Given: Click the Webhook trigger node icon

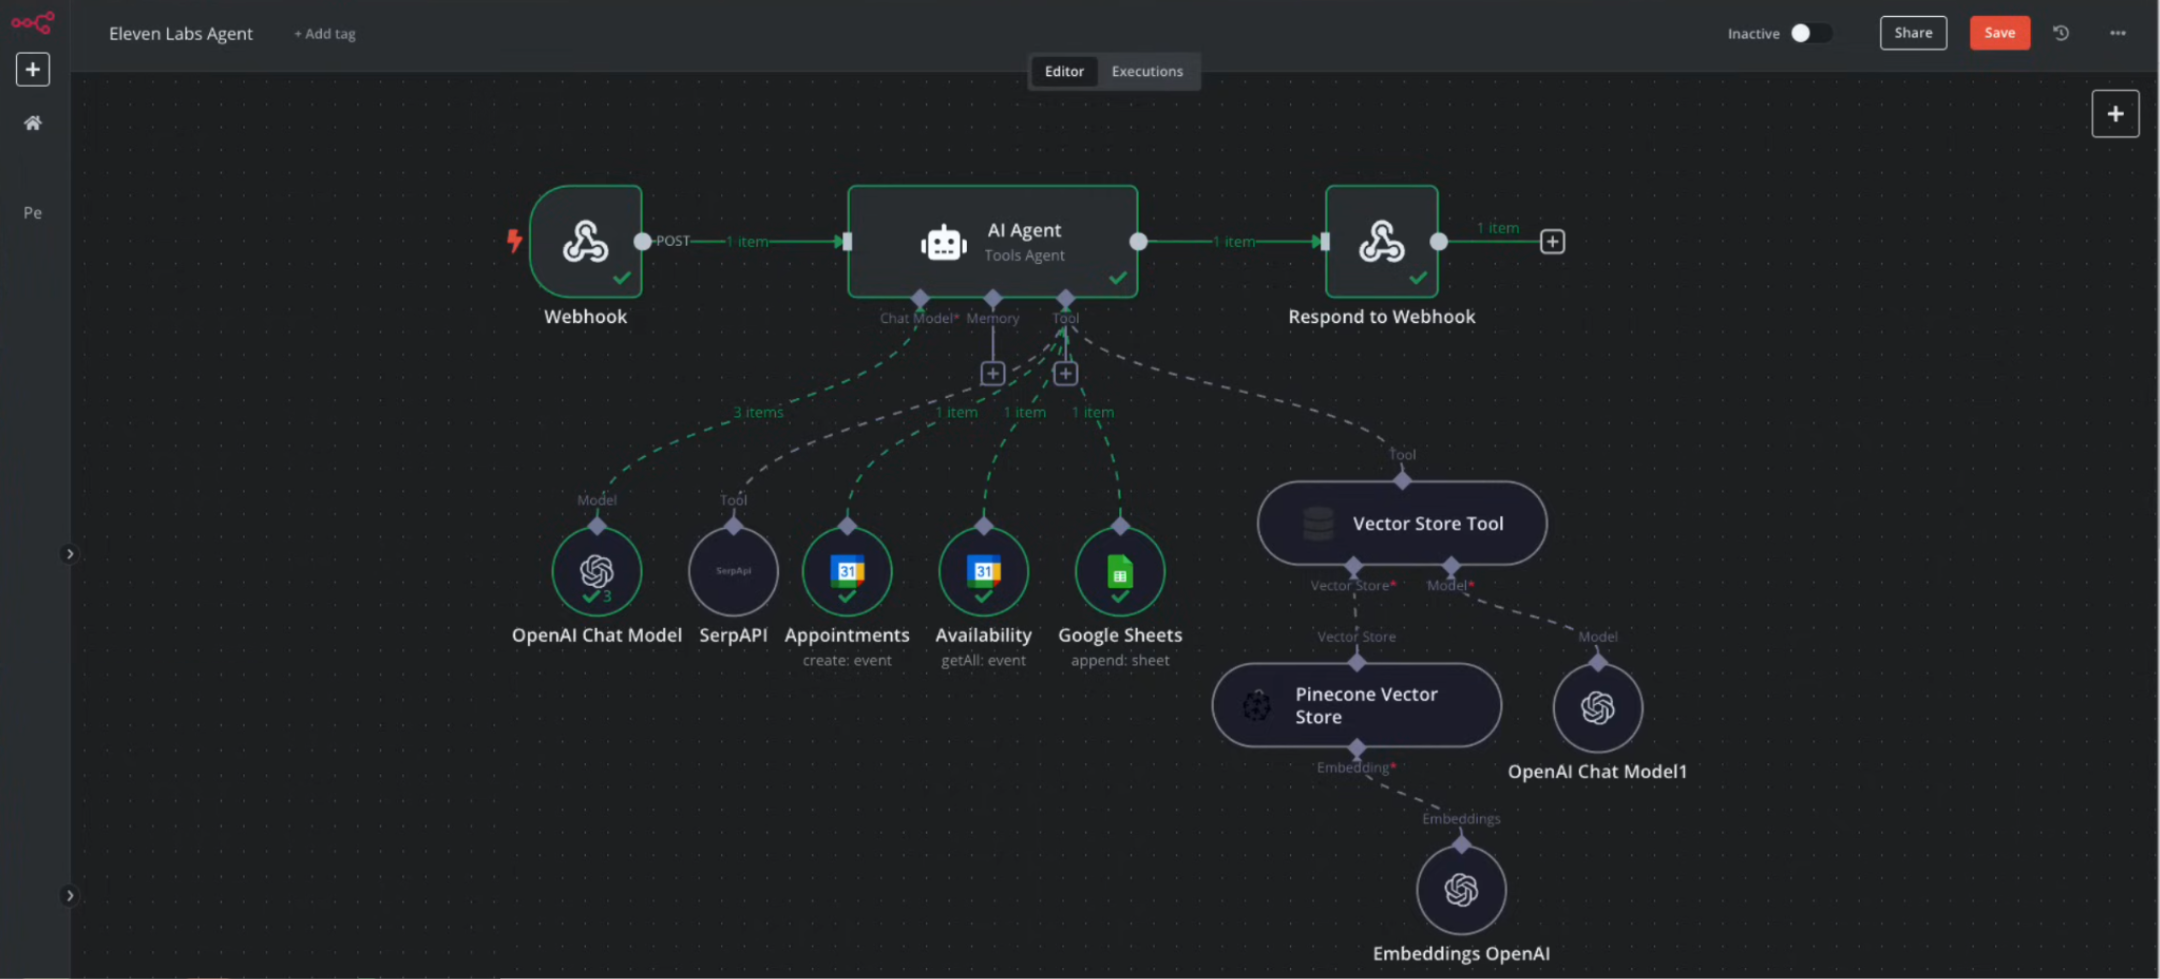Looking at the screenshot, I should point(585,241).
